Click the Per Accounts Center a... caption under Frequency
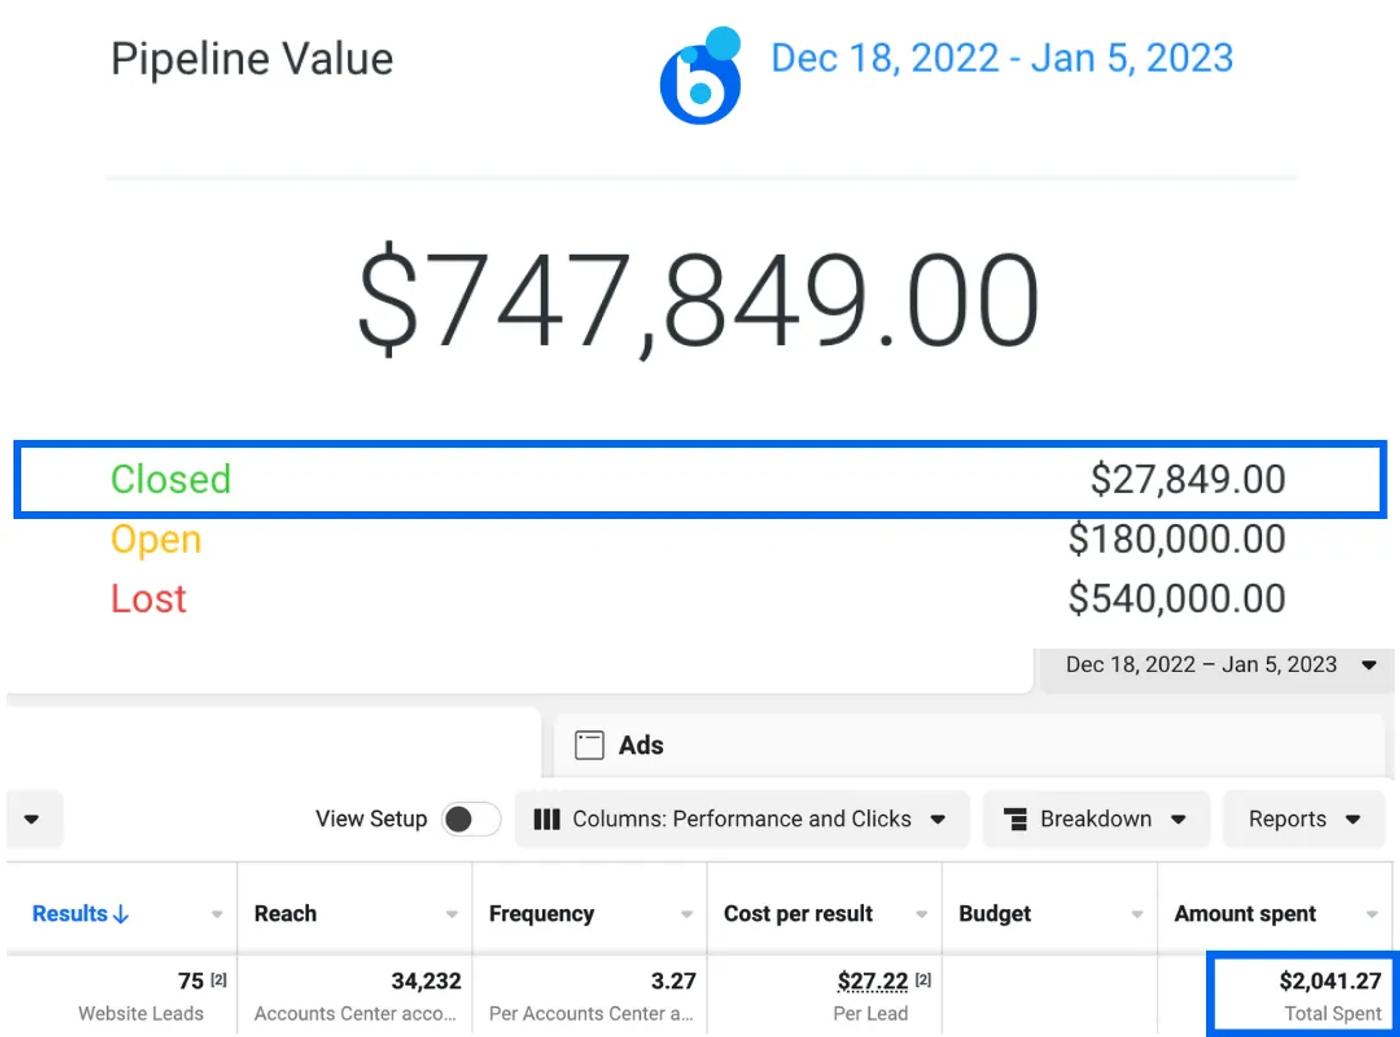 pyautogui.click(x=591, y=1014)
